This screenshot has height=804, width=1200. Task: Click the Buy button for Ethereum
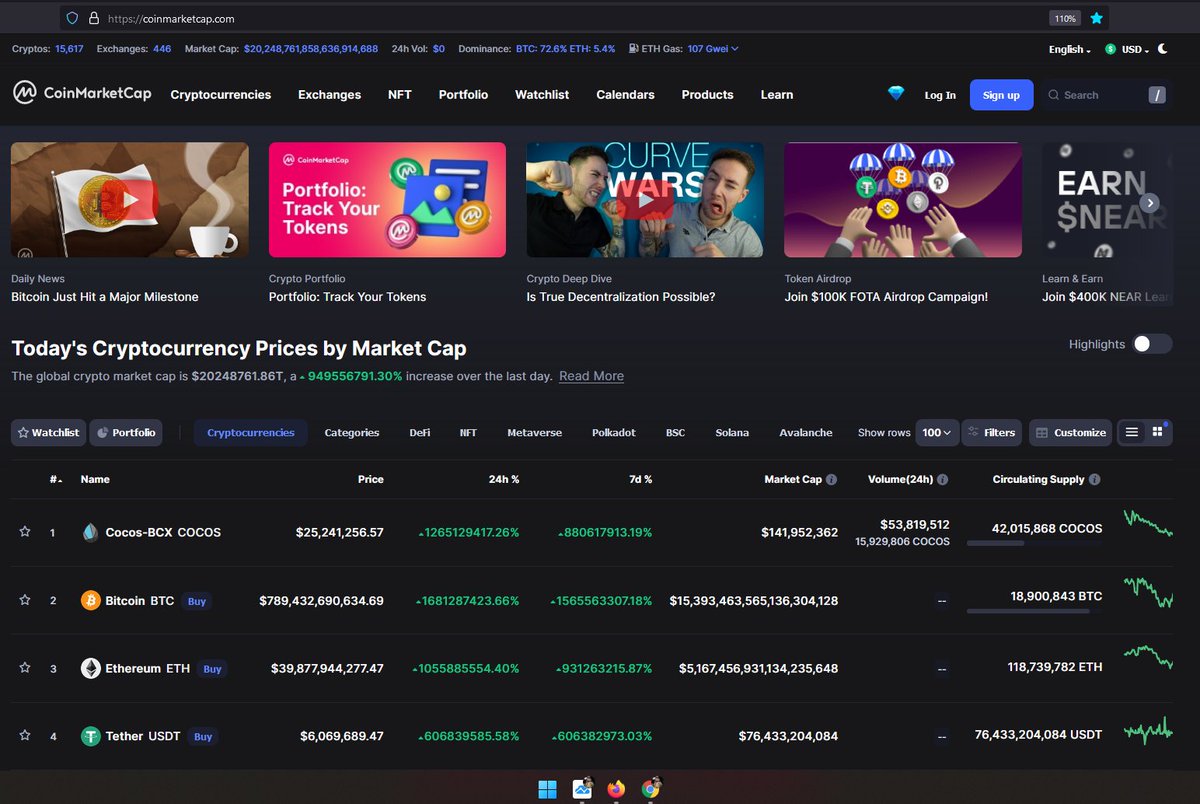pos(212,669)
